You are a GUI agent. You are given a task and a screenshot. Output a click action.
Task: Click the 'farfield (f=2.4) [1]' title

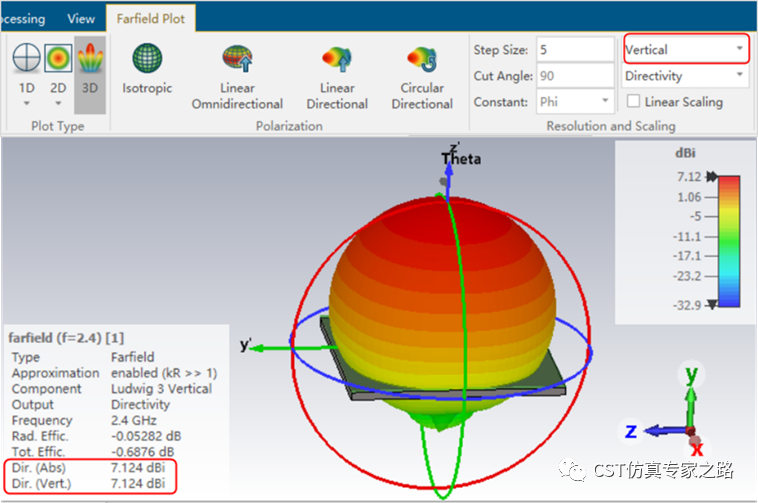click(x=66, y=338)
